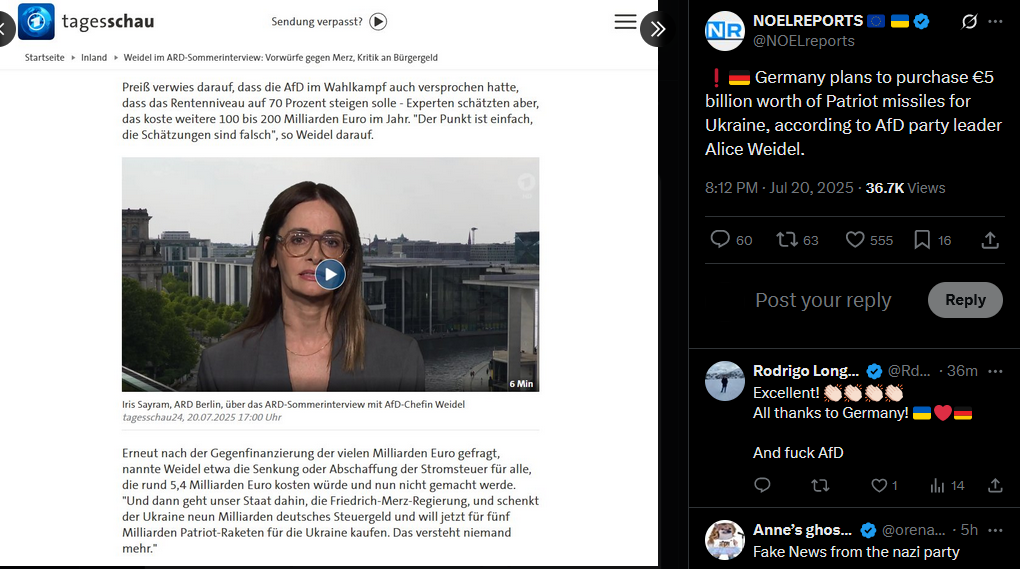This screenshot has height=569, width=1020.
Task: Open more options on NOELREPORTS post
Action: tap(995, 21)
